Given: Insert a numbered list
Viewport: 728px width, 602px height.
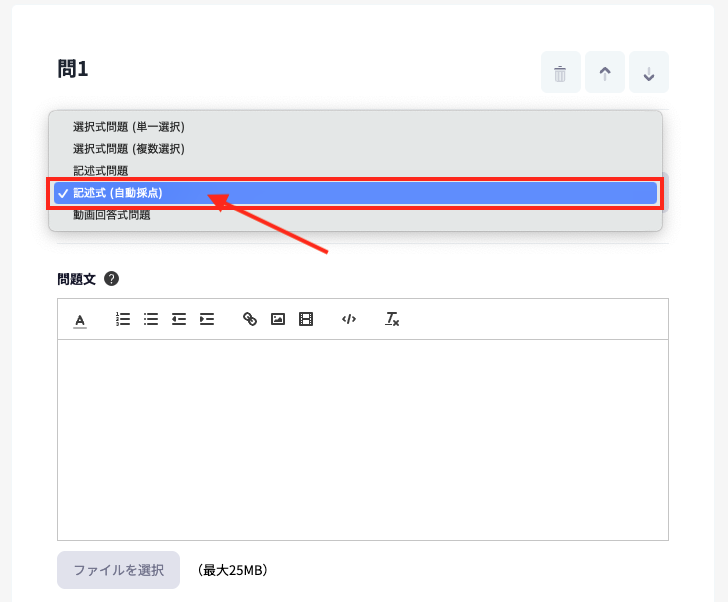Looking at the screenshot, I should pyautogui.click(x=123, y=319).
